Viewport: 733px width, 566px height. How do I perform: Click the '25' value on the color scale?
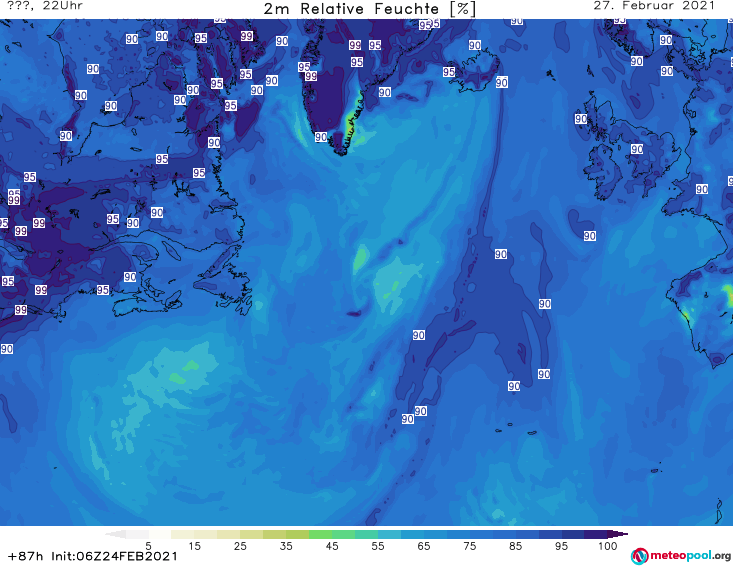[x=240, y=546]
